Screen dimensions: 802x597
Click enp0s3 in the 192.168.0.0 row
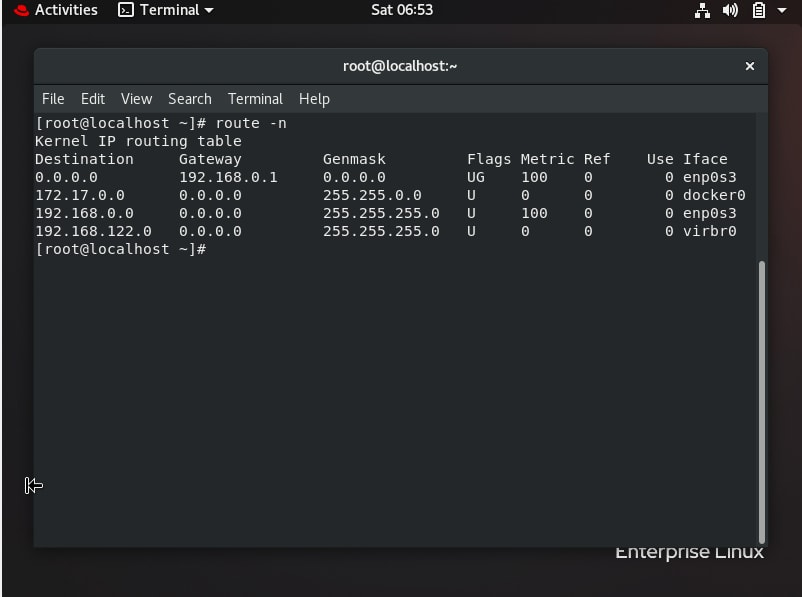click(x=709, y=213)
